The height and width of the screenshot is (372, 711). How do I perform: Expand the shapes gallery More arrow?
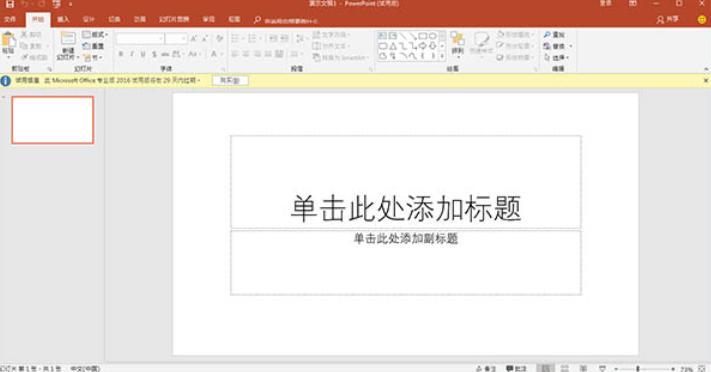coord(442,56)
